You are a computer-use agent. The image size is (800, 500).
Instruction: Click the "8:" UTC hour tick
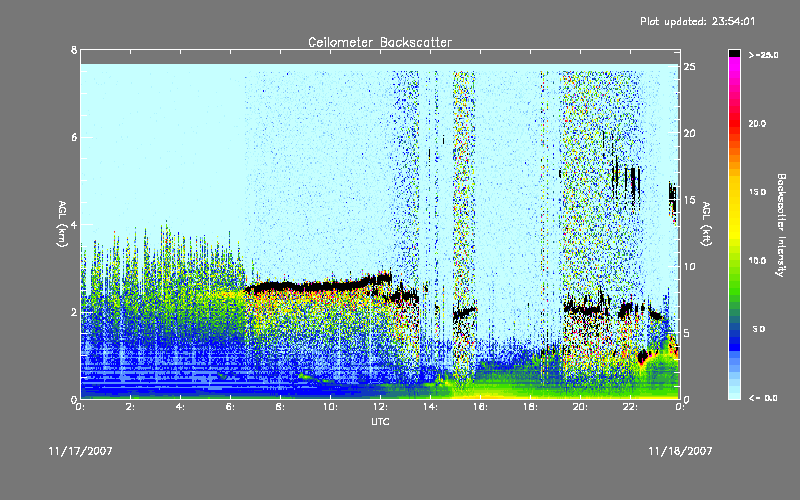(280, 407)
